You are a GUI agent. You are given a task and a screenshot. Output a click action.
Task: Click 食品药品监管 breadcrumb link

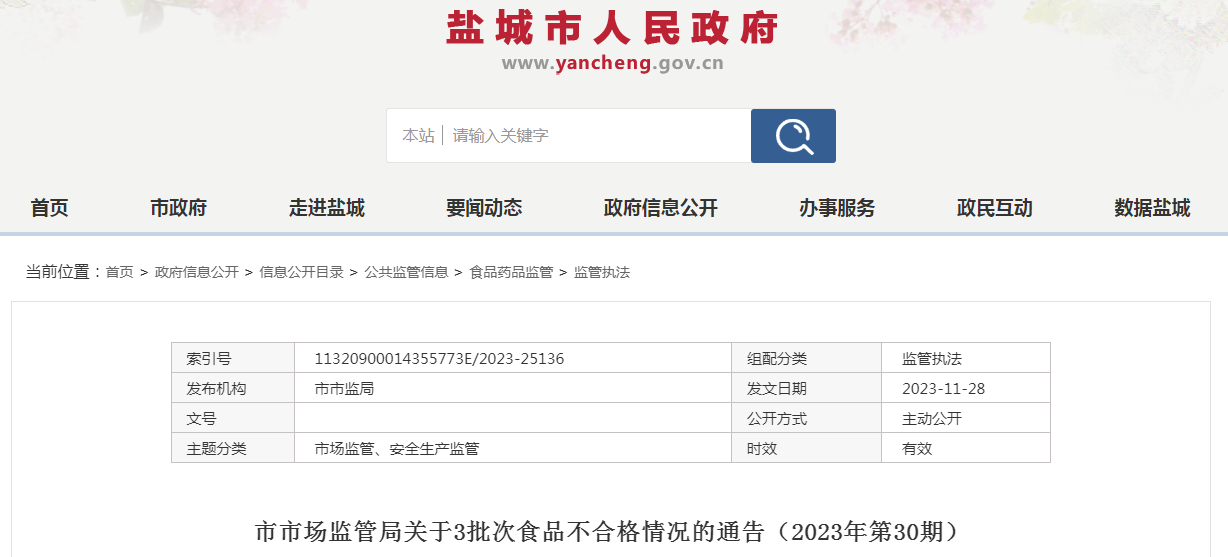tap(512, 272)
